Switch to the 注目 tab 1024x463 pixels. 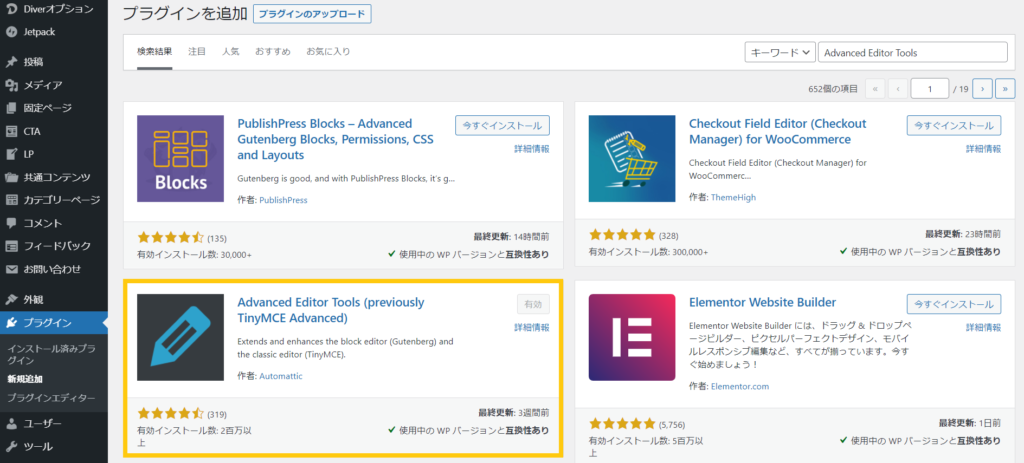click(x=197, y=52)
